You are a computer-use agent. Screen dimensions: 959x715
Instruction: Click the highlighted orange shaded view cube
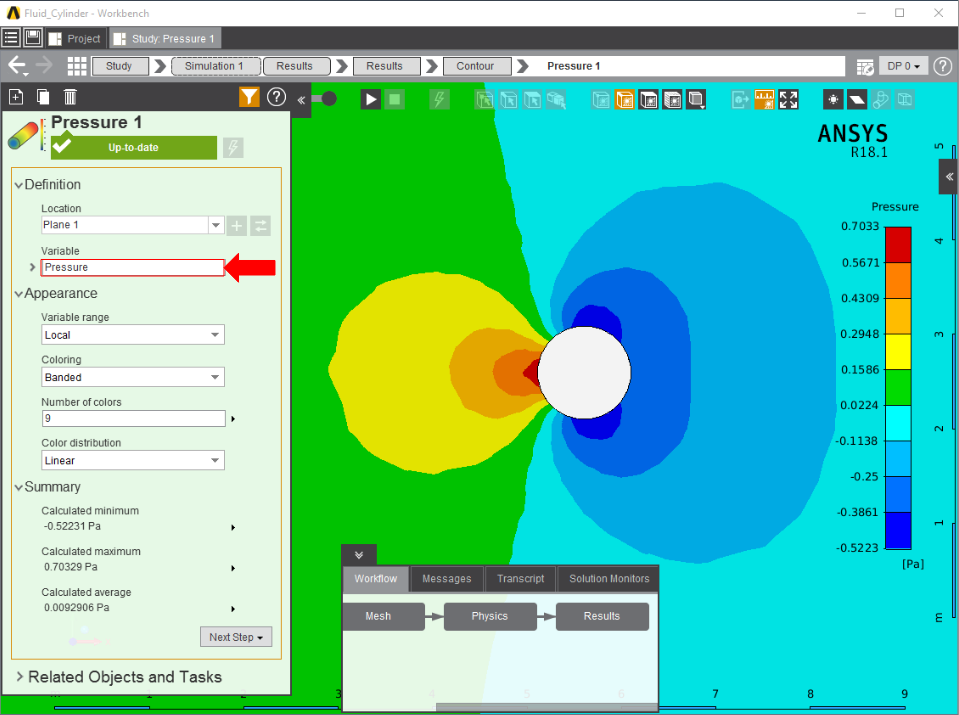coord(624,99)
